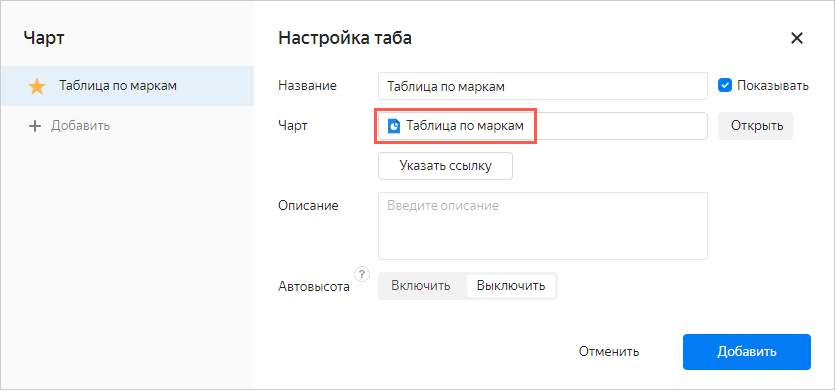Confirm with the blue Добавить button

click(x=747, y=352)
